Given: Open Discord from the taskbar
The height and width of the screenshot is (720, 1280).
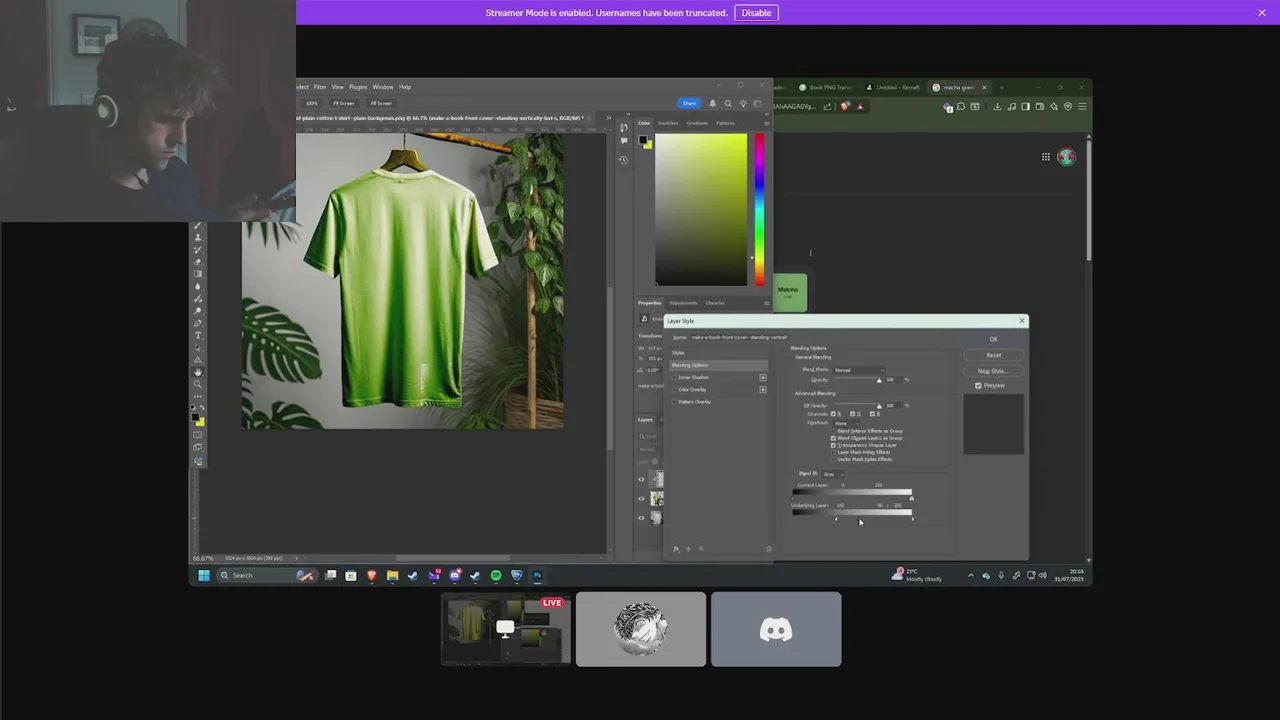Looking at the screenshot, I should point(455,576).
